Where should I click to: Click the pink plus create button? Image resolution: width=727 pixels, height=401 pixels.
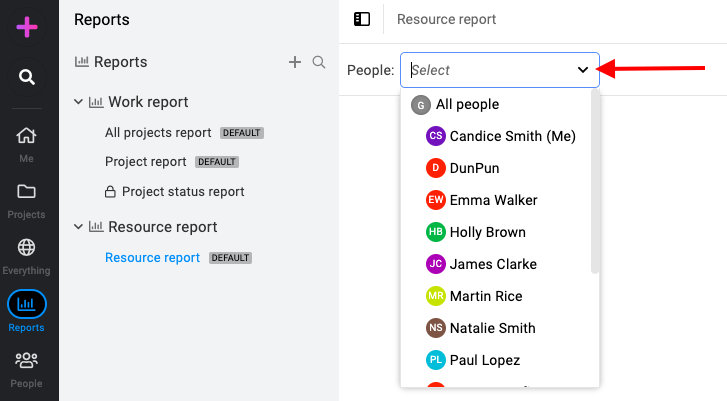[x=27, y=27]
